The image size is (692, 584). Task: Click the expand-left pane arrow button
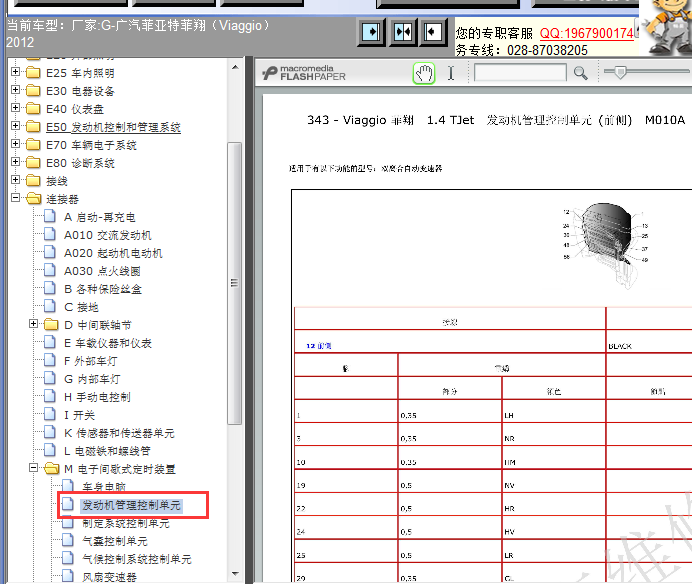click(433, 32)
